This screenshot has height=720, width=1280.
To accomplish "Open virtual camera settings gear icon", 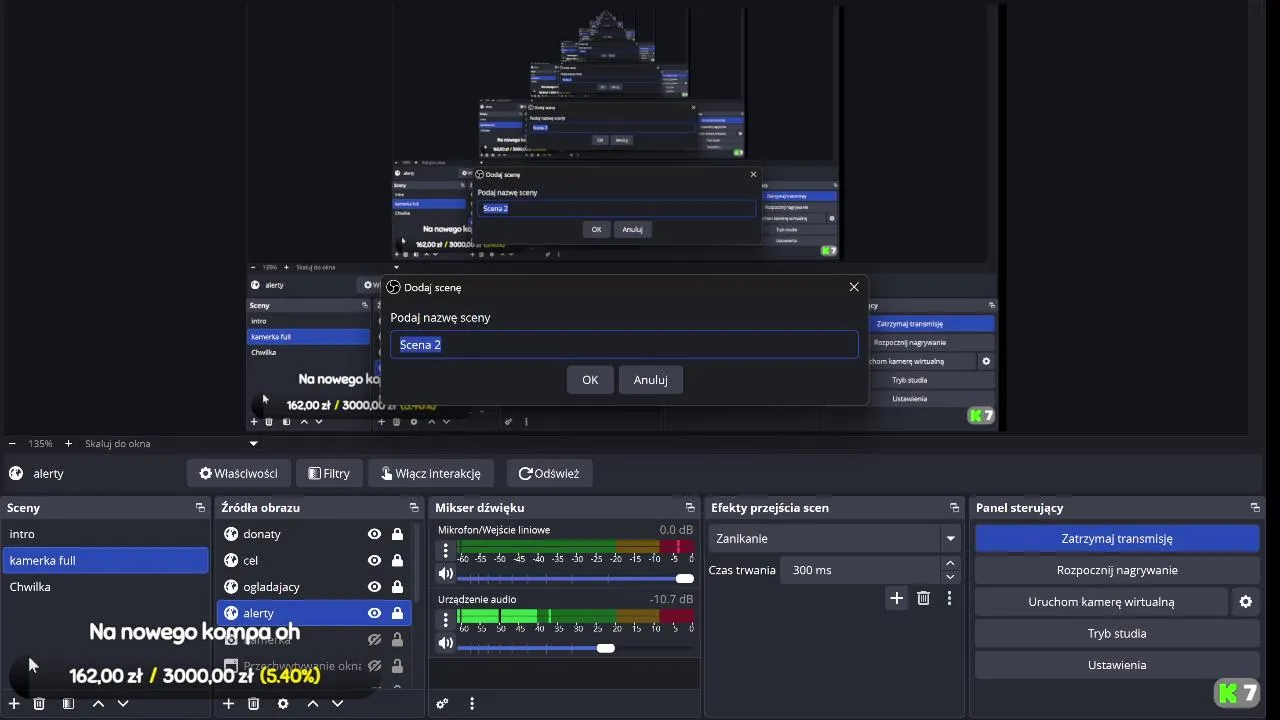I will click(x=1246, y=602).
